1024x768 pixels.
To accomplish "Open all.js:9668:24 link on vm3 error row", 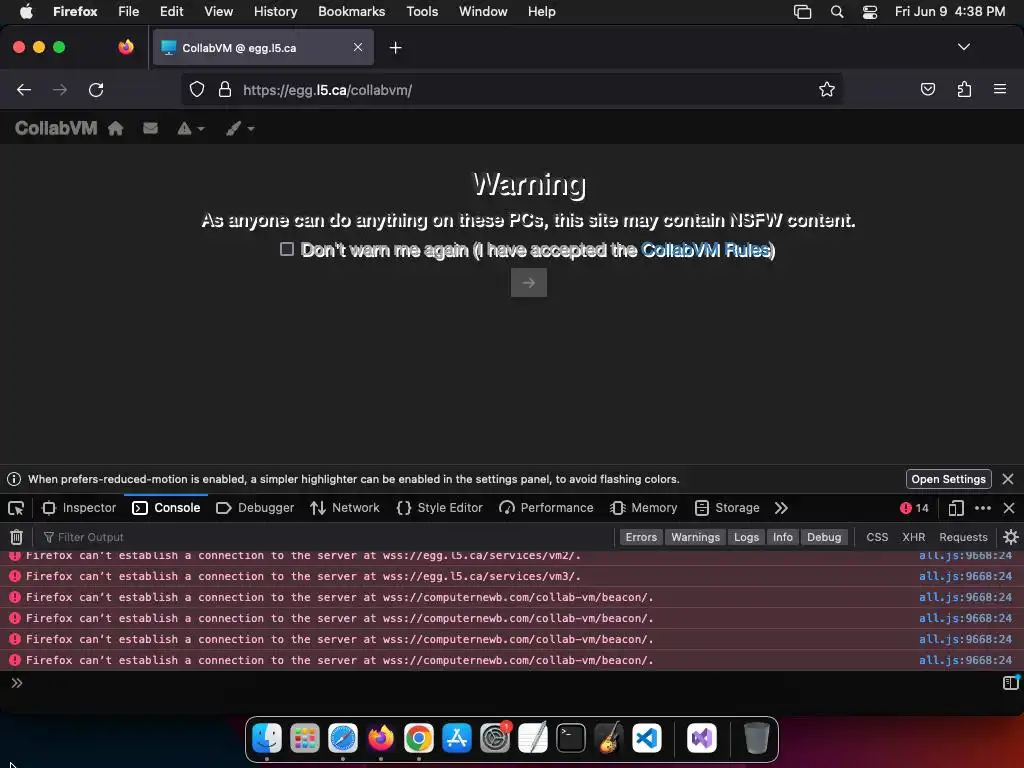I will pos(965,576).
